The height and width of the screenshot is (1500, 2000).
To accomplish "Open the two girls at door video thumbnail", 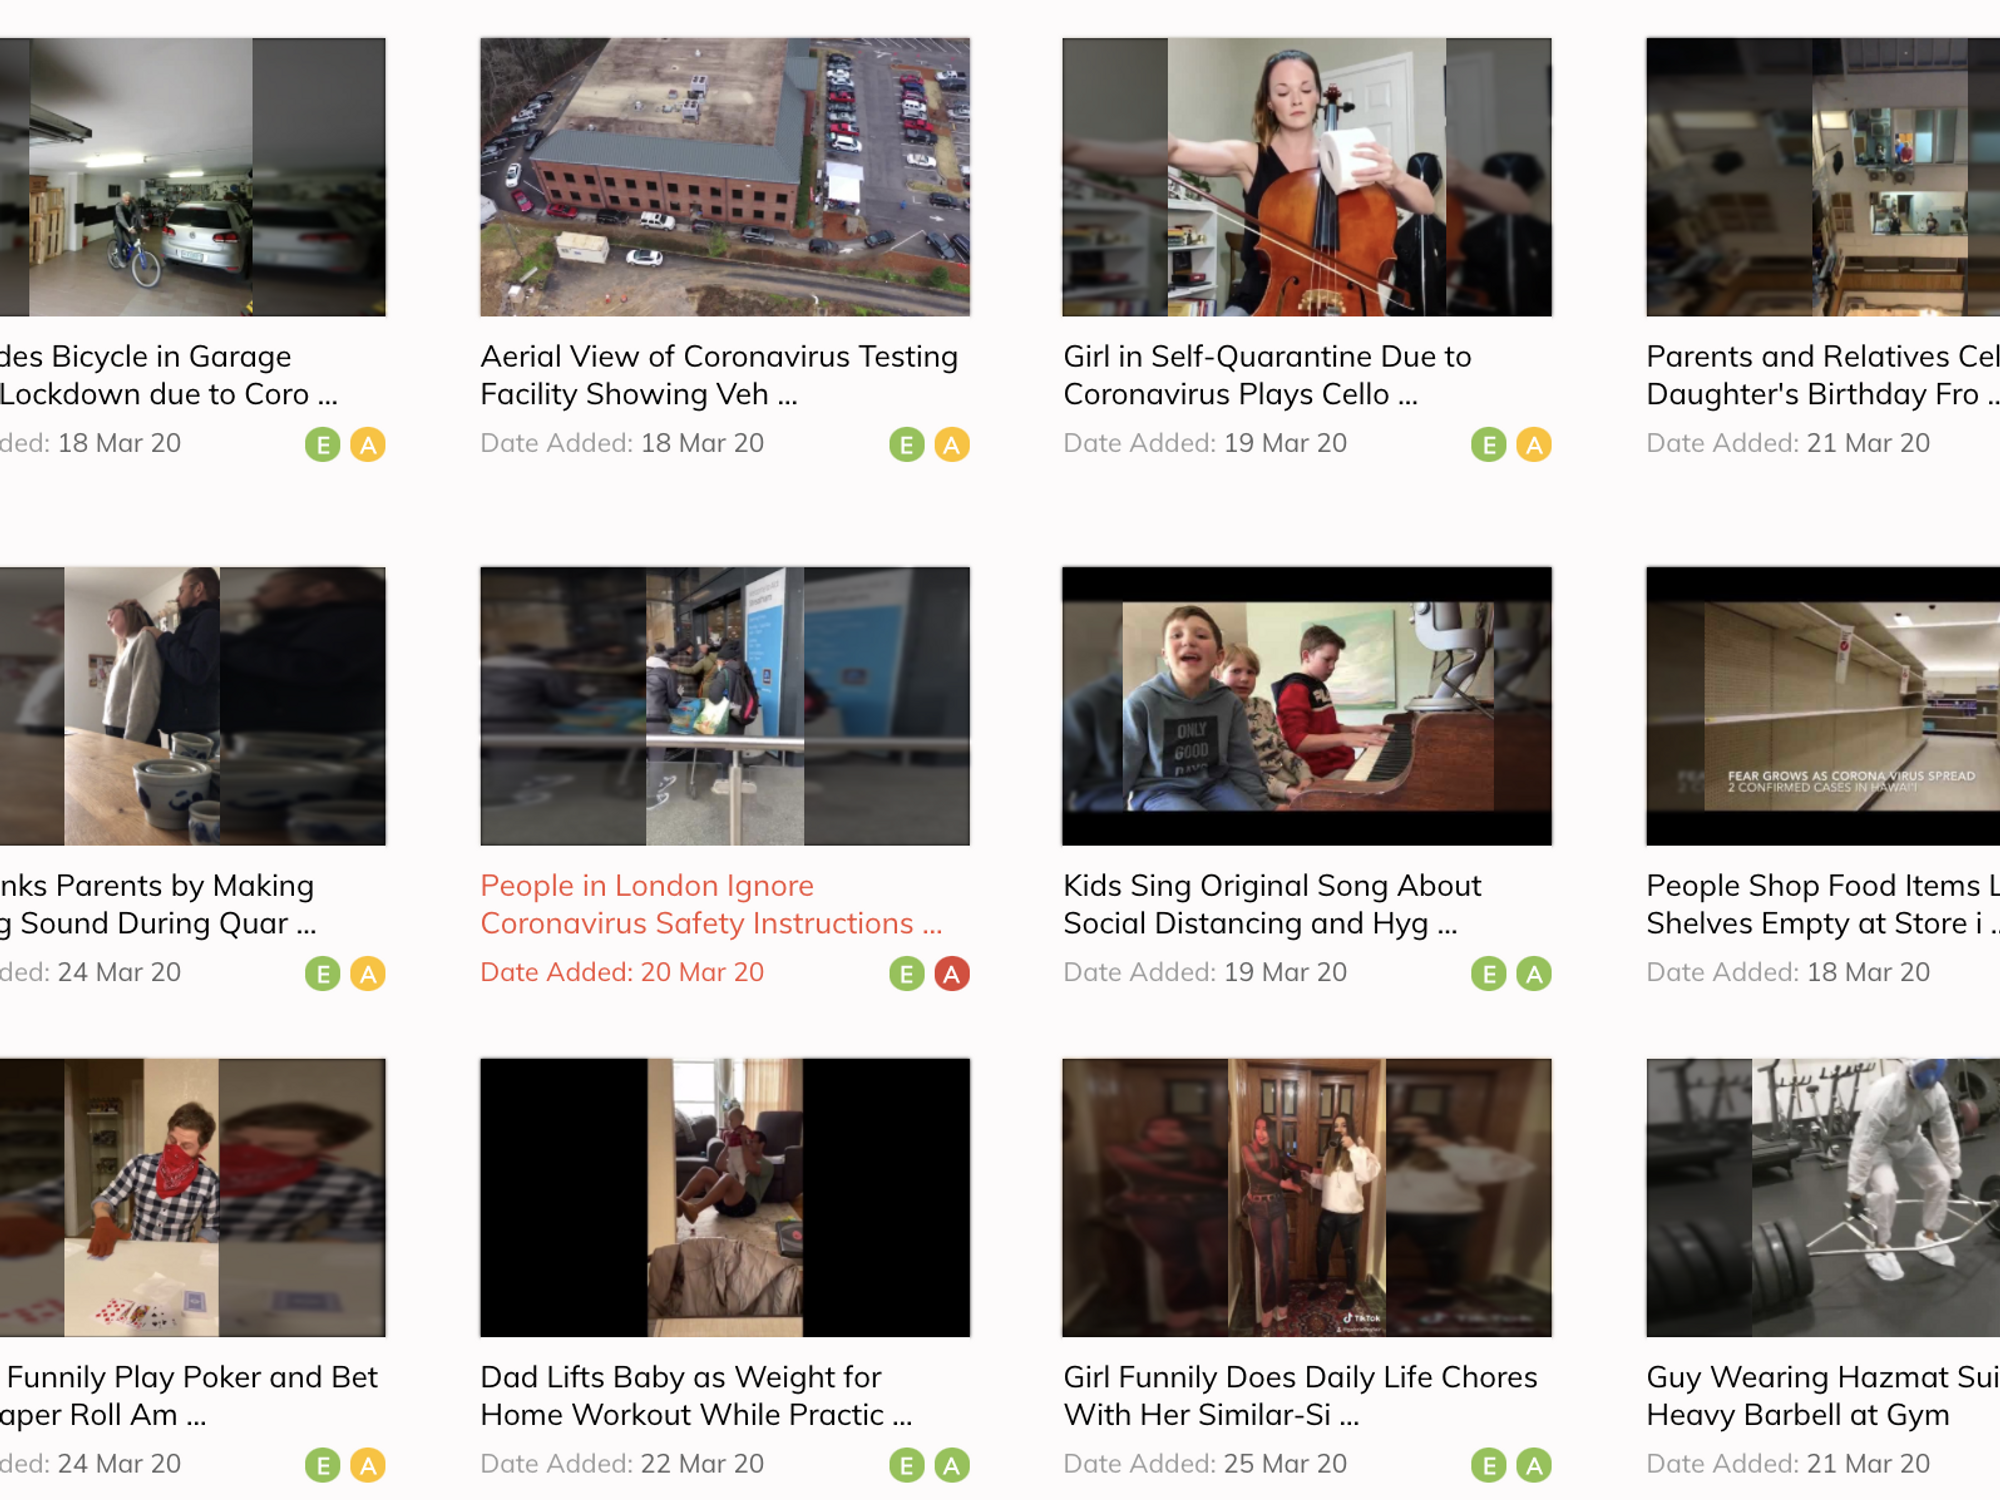I will [1307, 1197].
